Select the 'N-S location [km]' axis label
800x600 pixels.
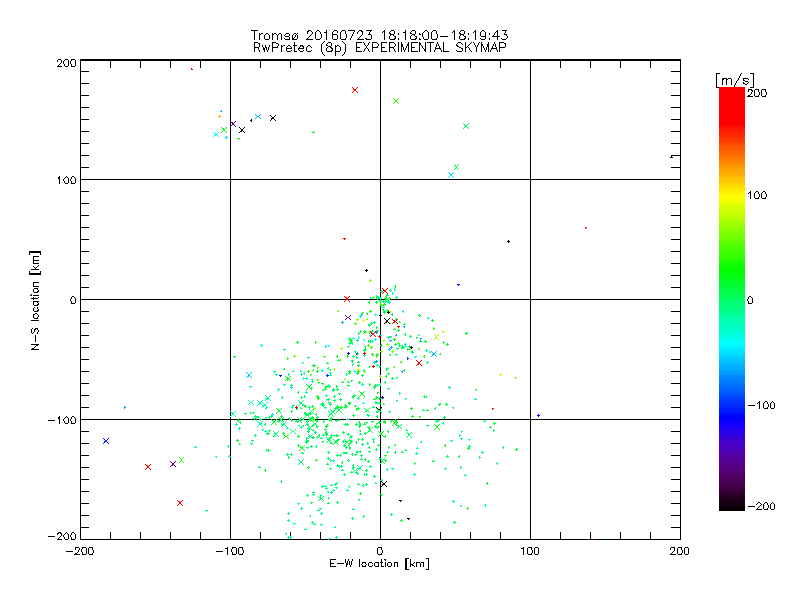[x=35, y=300]
